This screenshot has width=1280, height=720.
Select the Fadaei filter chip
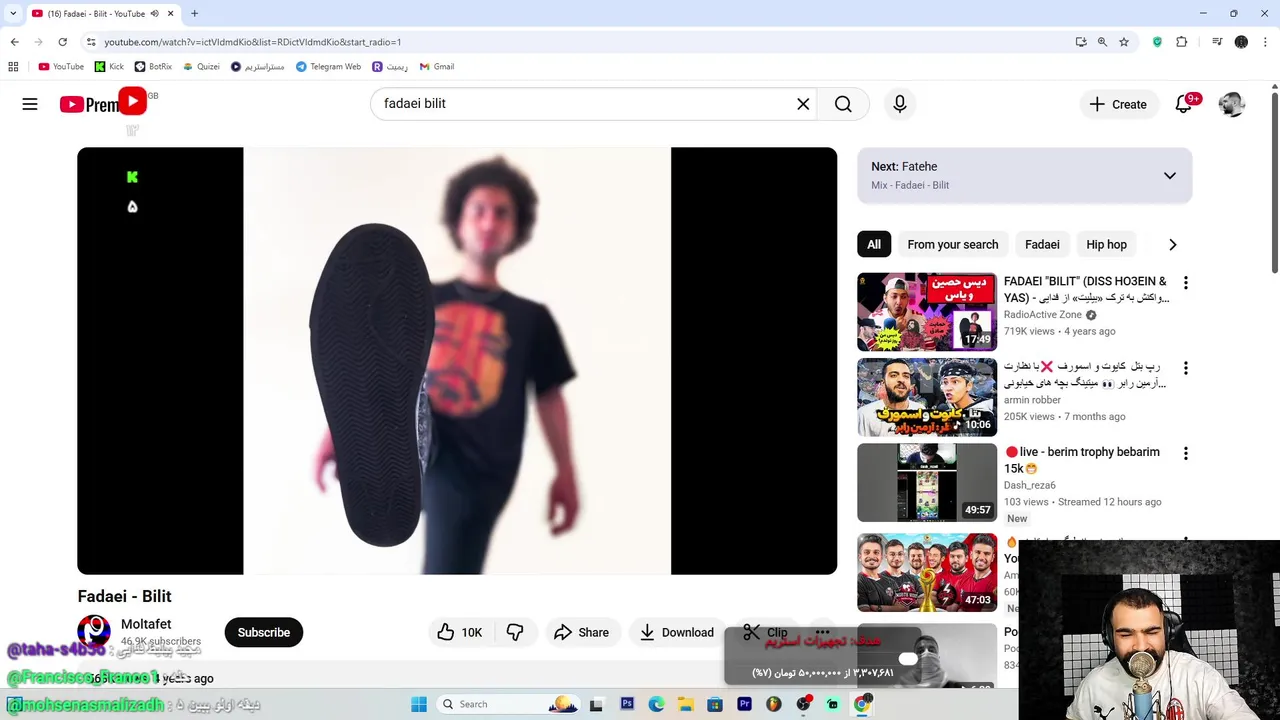click(x=1042, y=245)
